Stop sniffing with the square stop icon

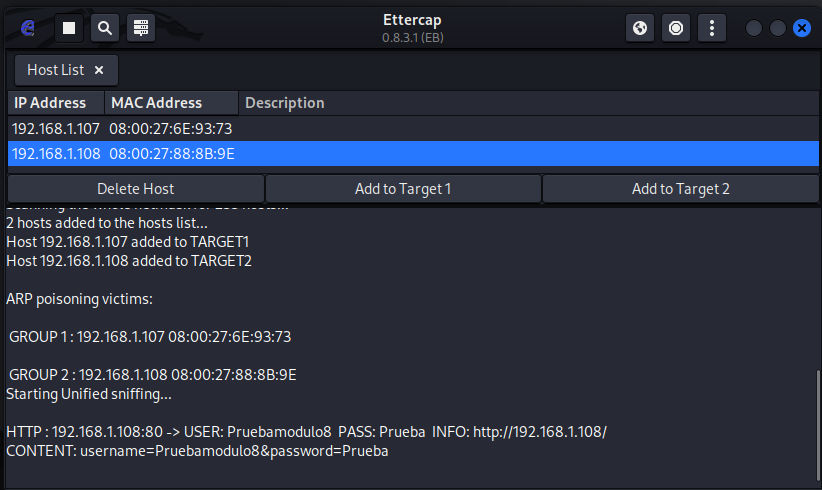coord(69,28)
